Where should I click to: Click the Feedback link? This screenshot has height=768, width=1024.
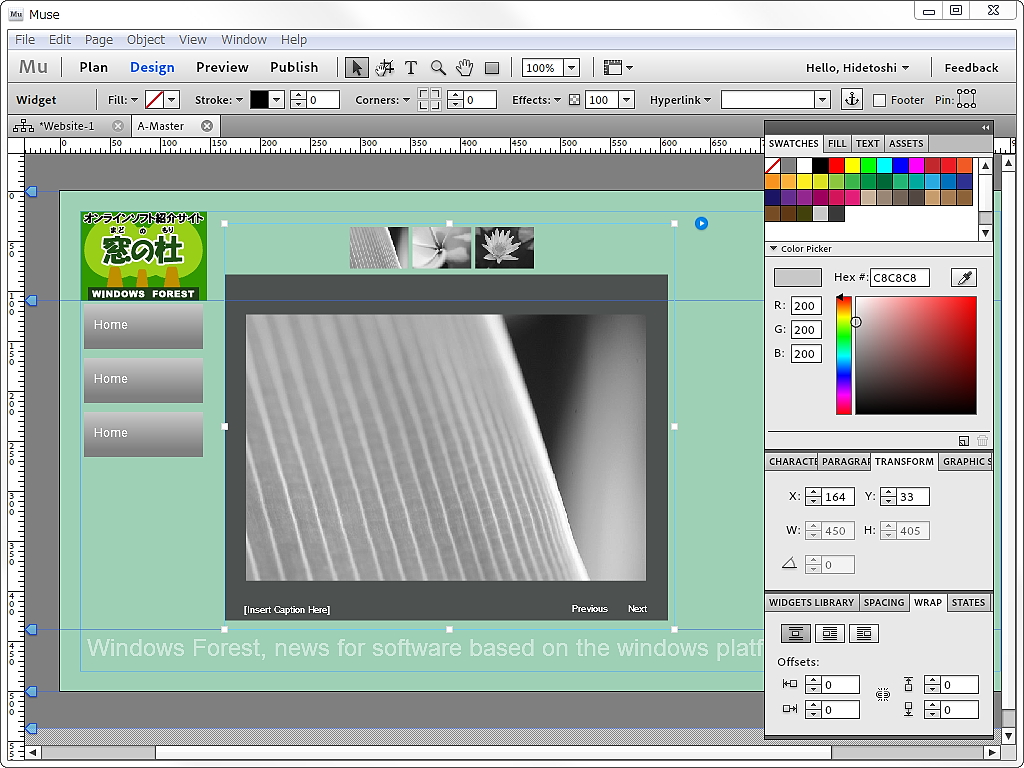pos(971,67)
